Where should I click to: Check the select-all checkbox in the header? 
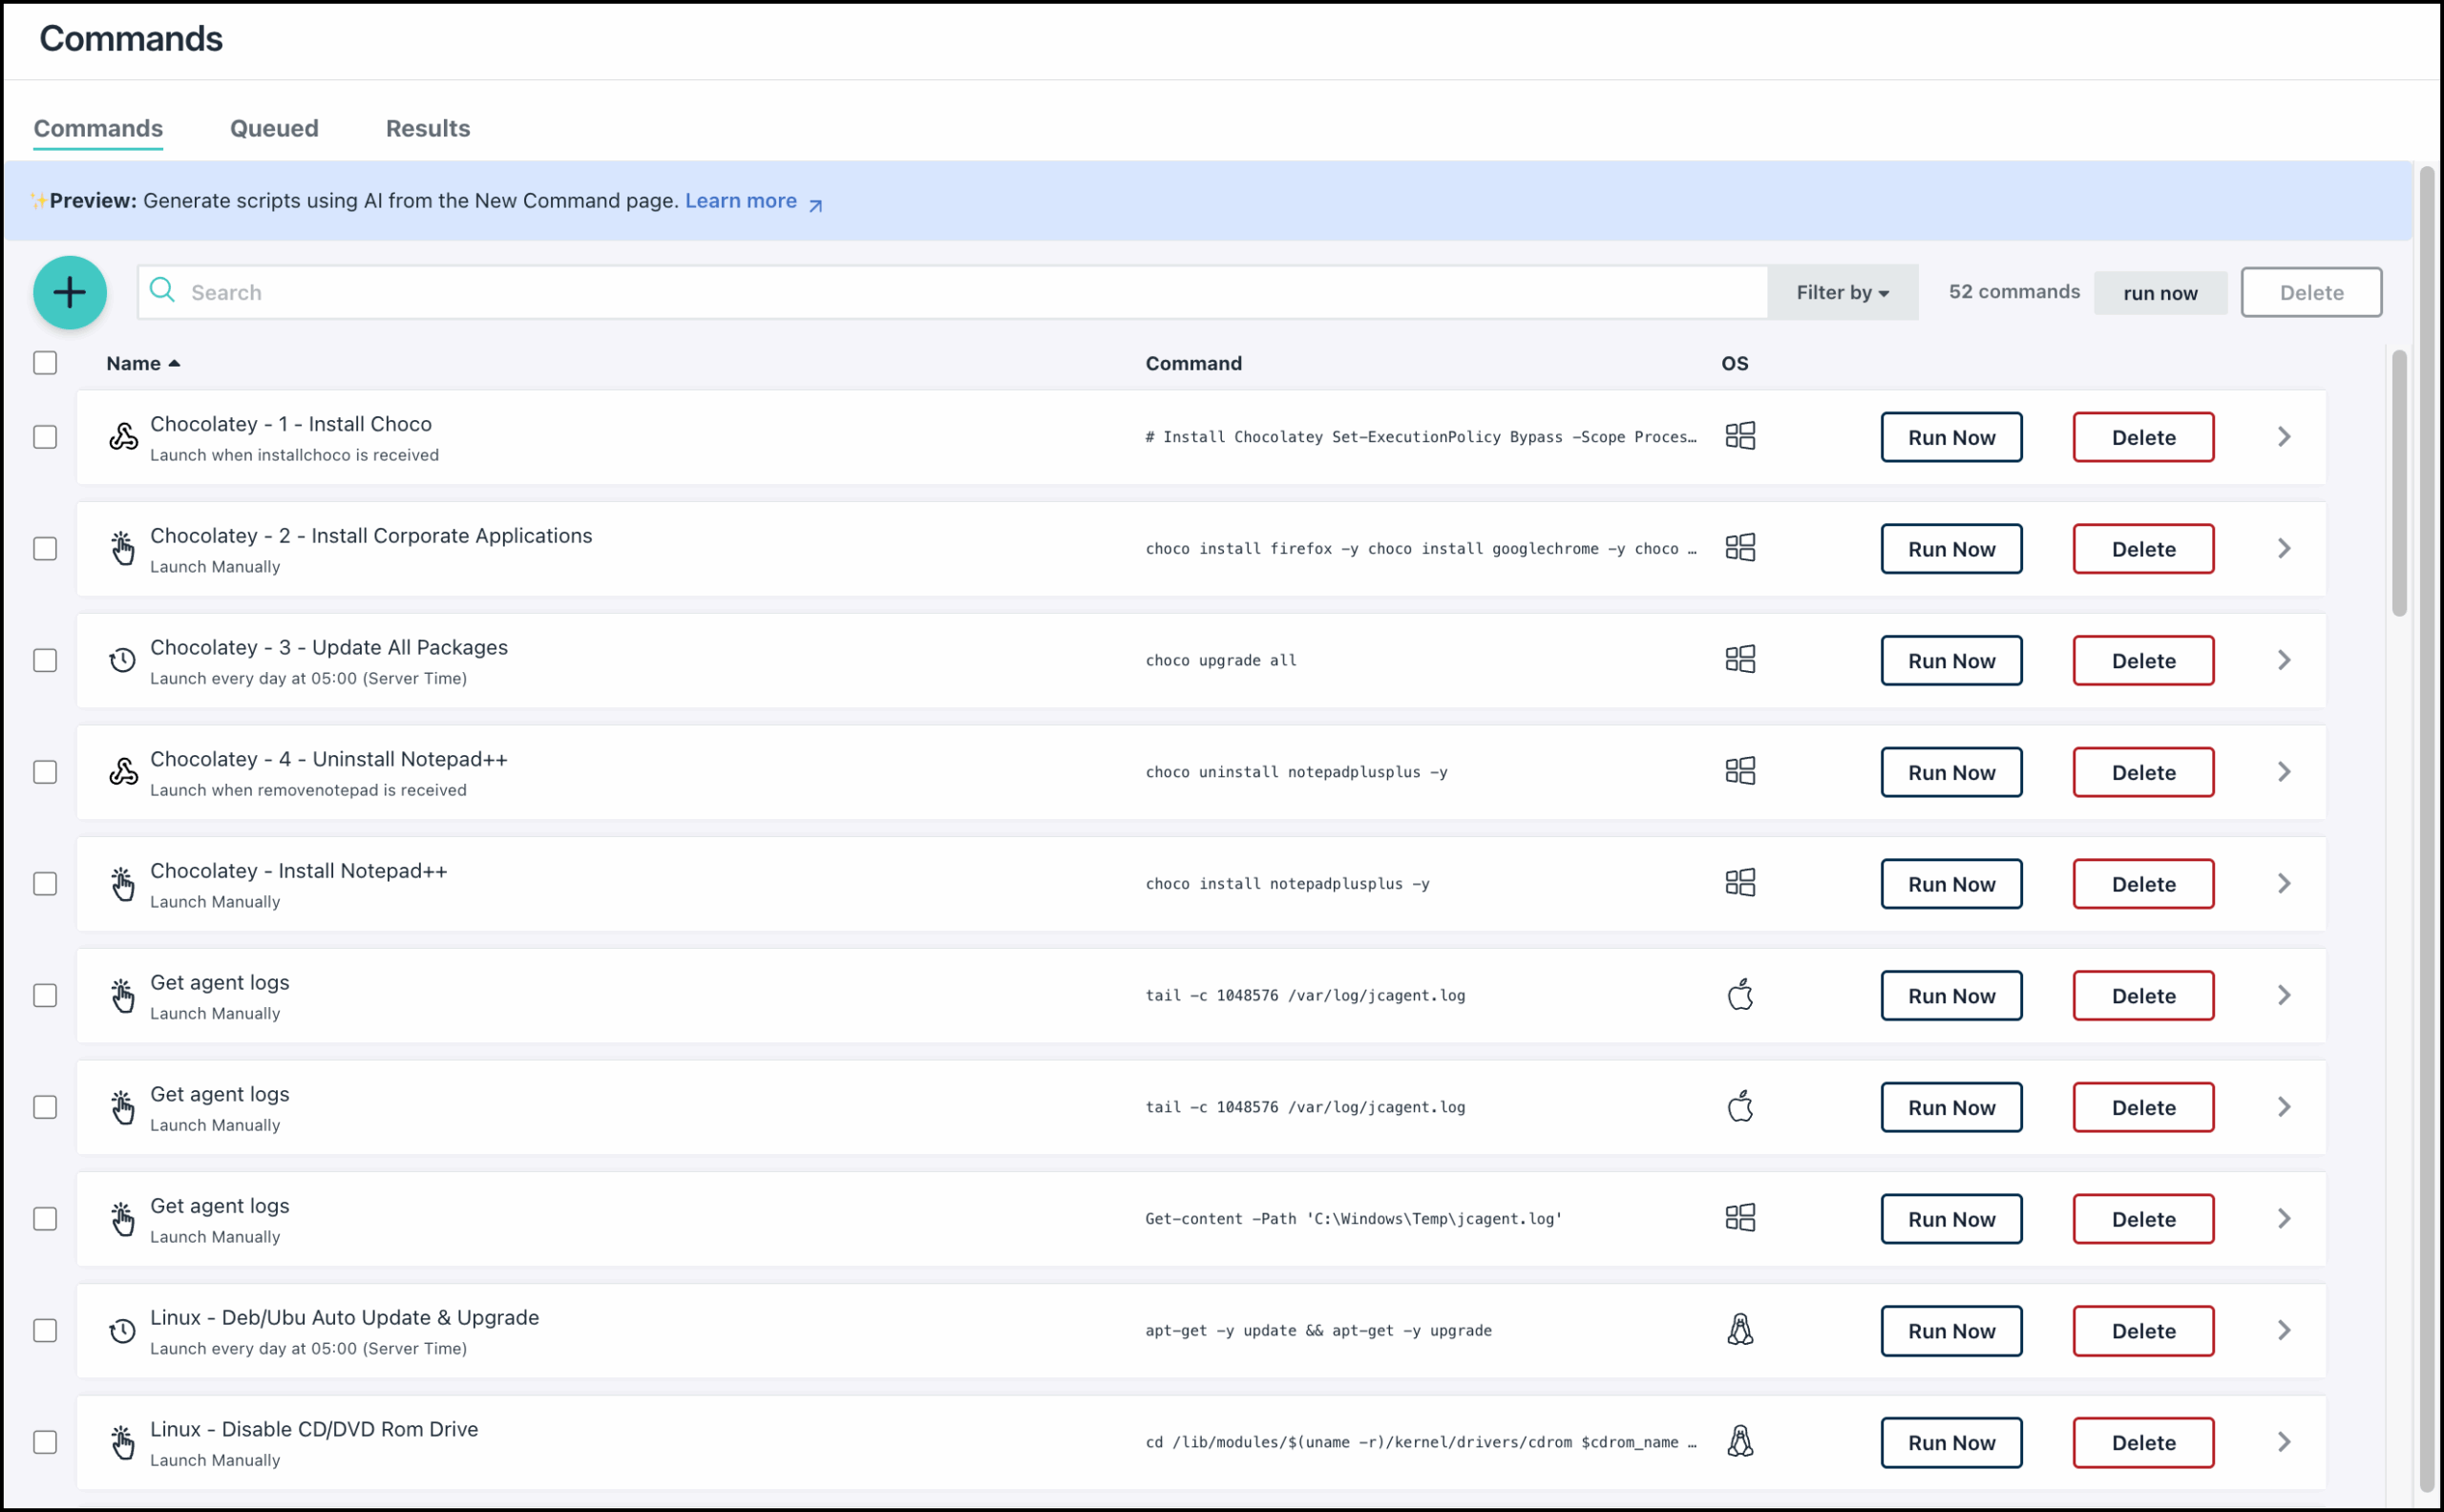point(45,363)
